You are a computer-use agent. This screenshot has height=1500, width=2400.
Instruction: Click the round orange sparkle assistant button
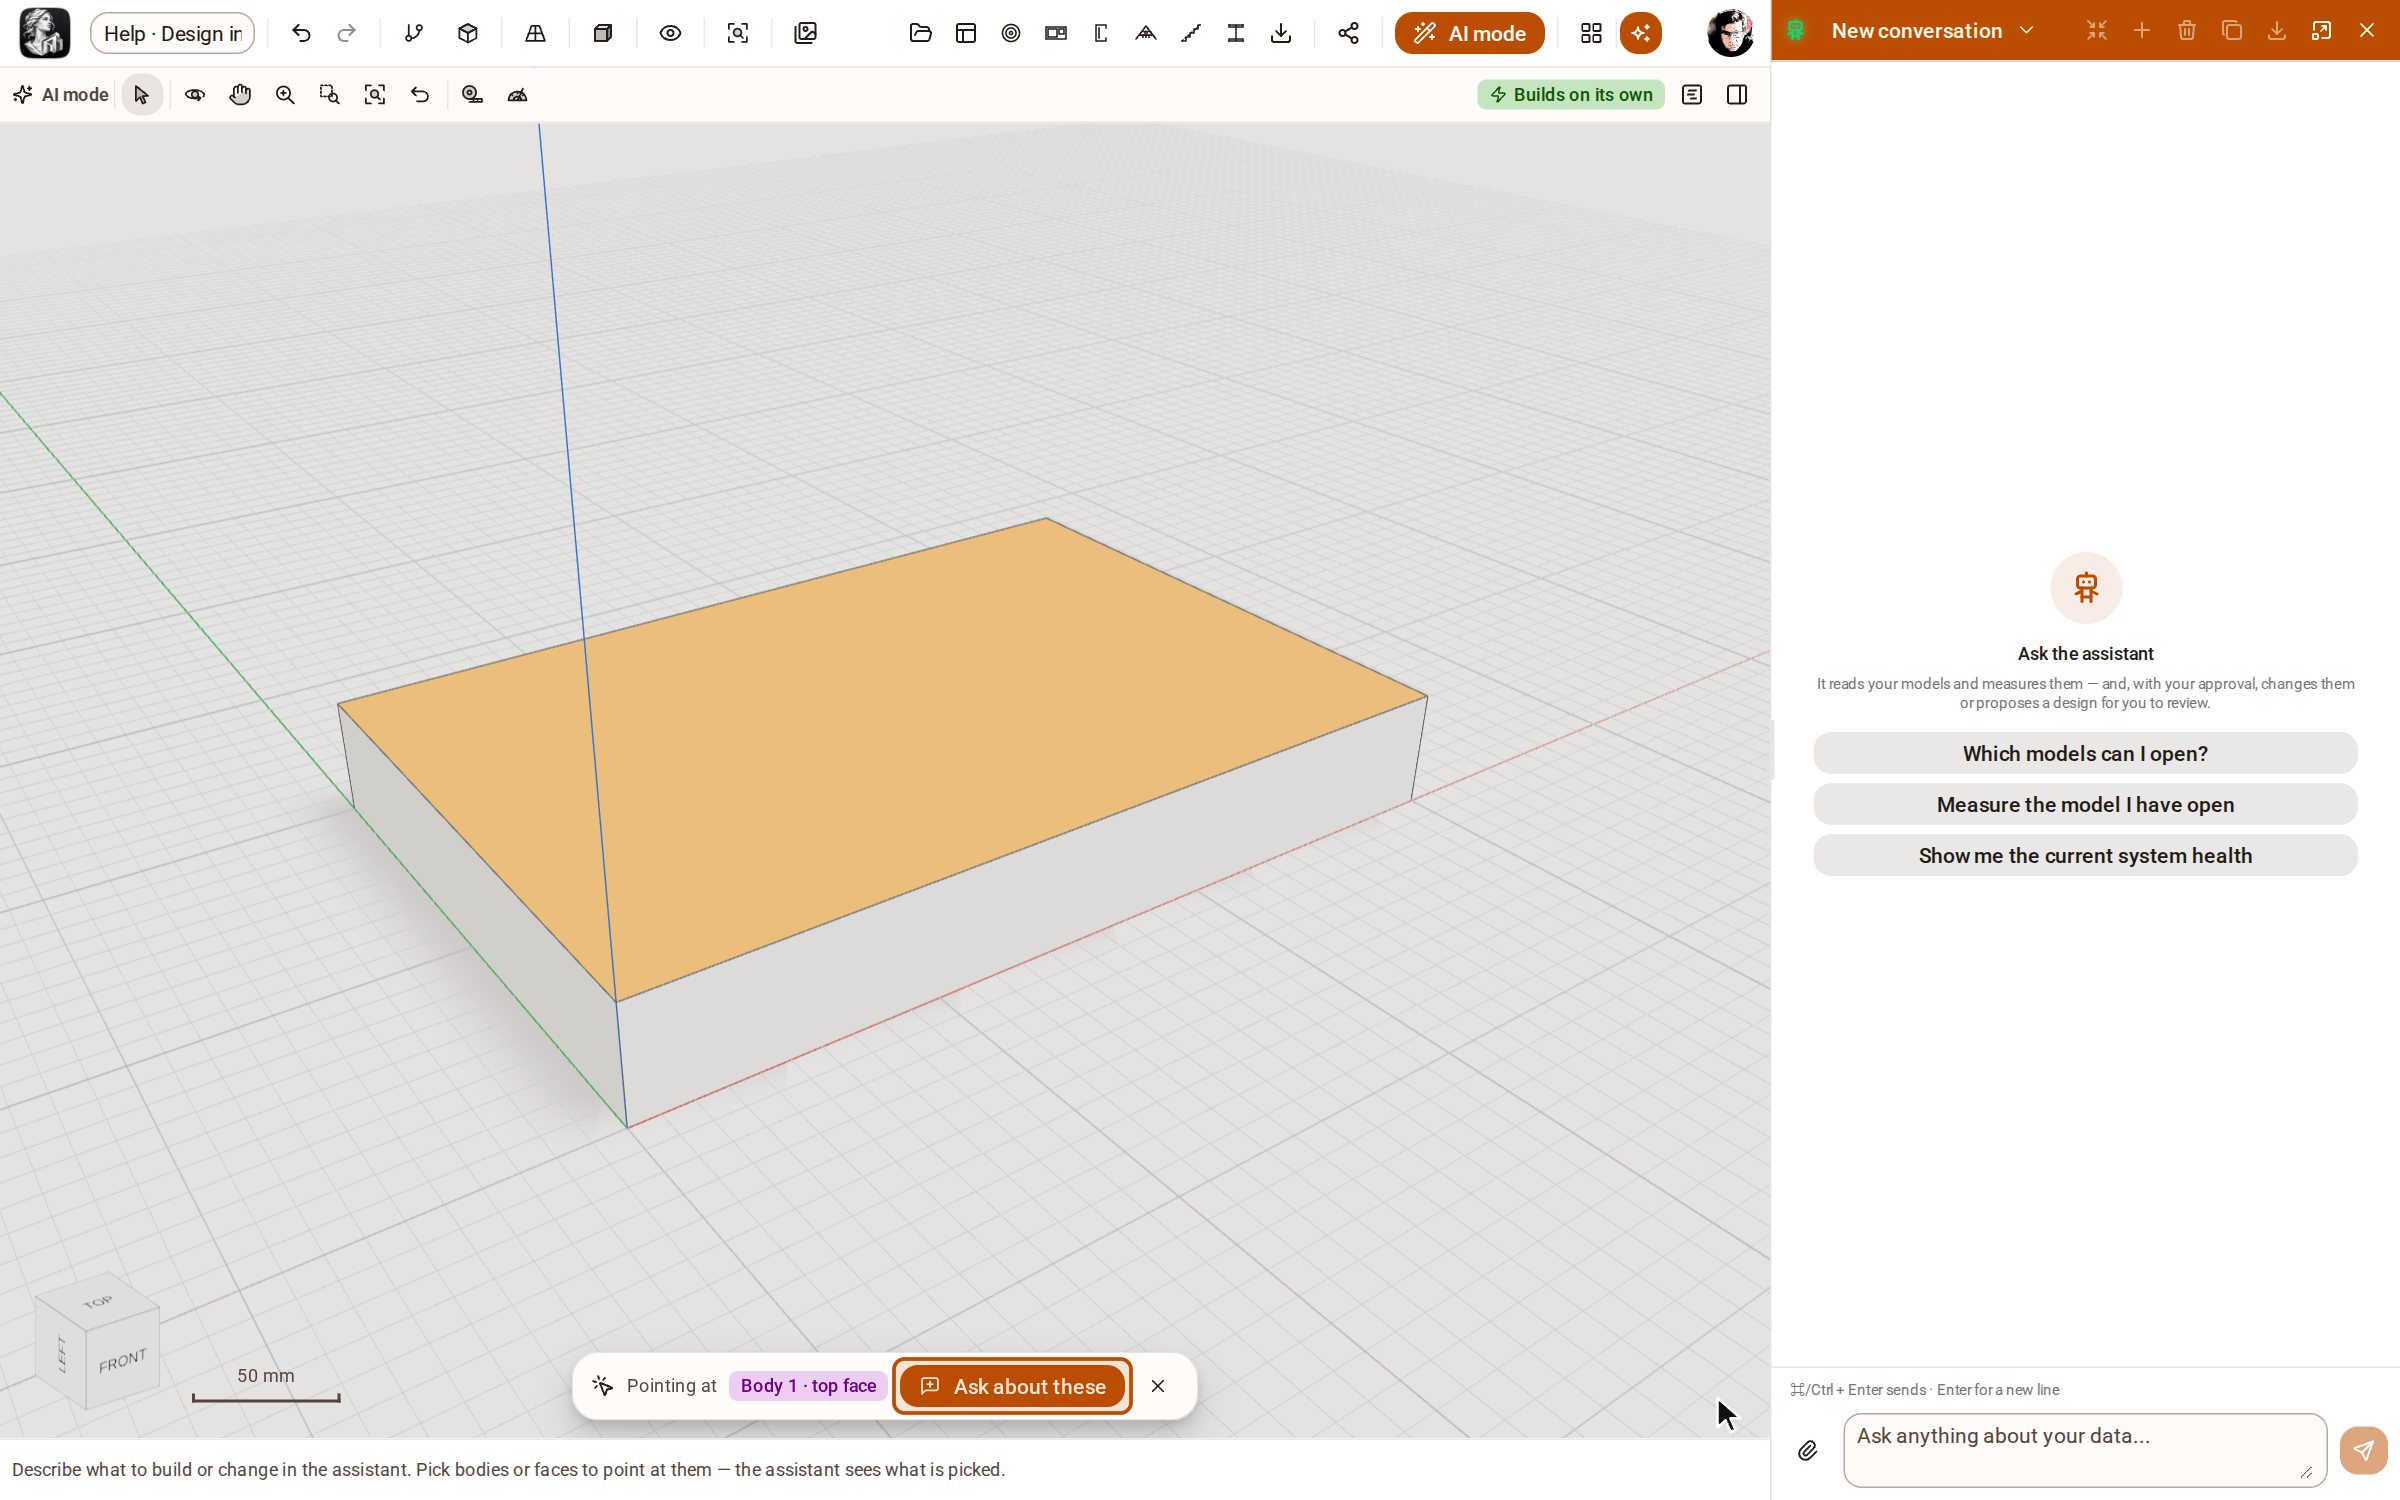1640,33
